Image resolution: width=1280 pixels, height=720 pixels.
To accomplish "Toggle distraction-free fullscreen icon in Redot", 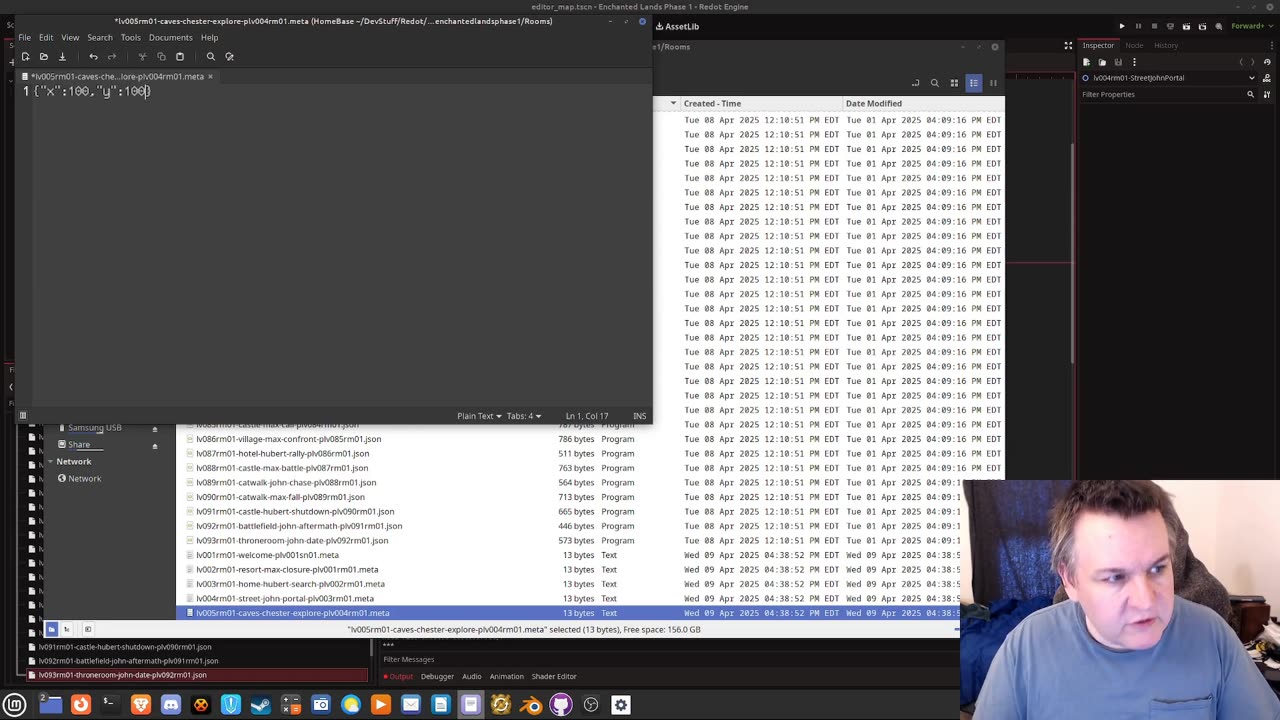I will click(1068, 45).
